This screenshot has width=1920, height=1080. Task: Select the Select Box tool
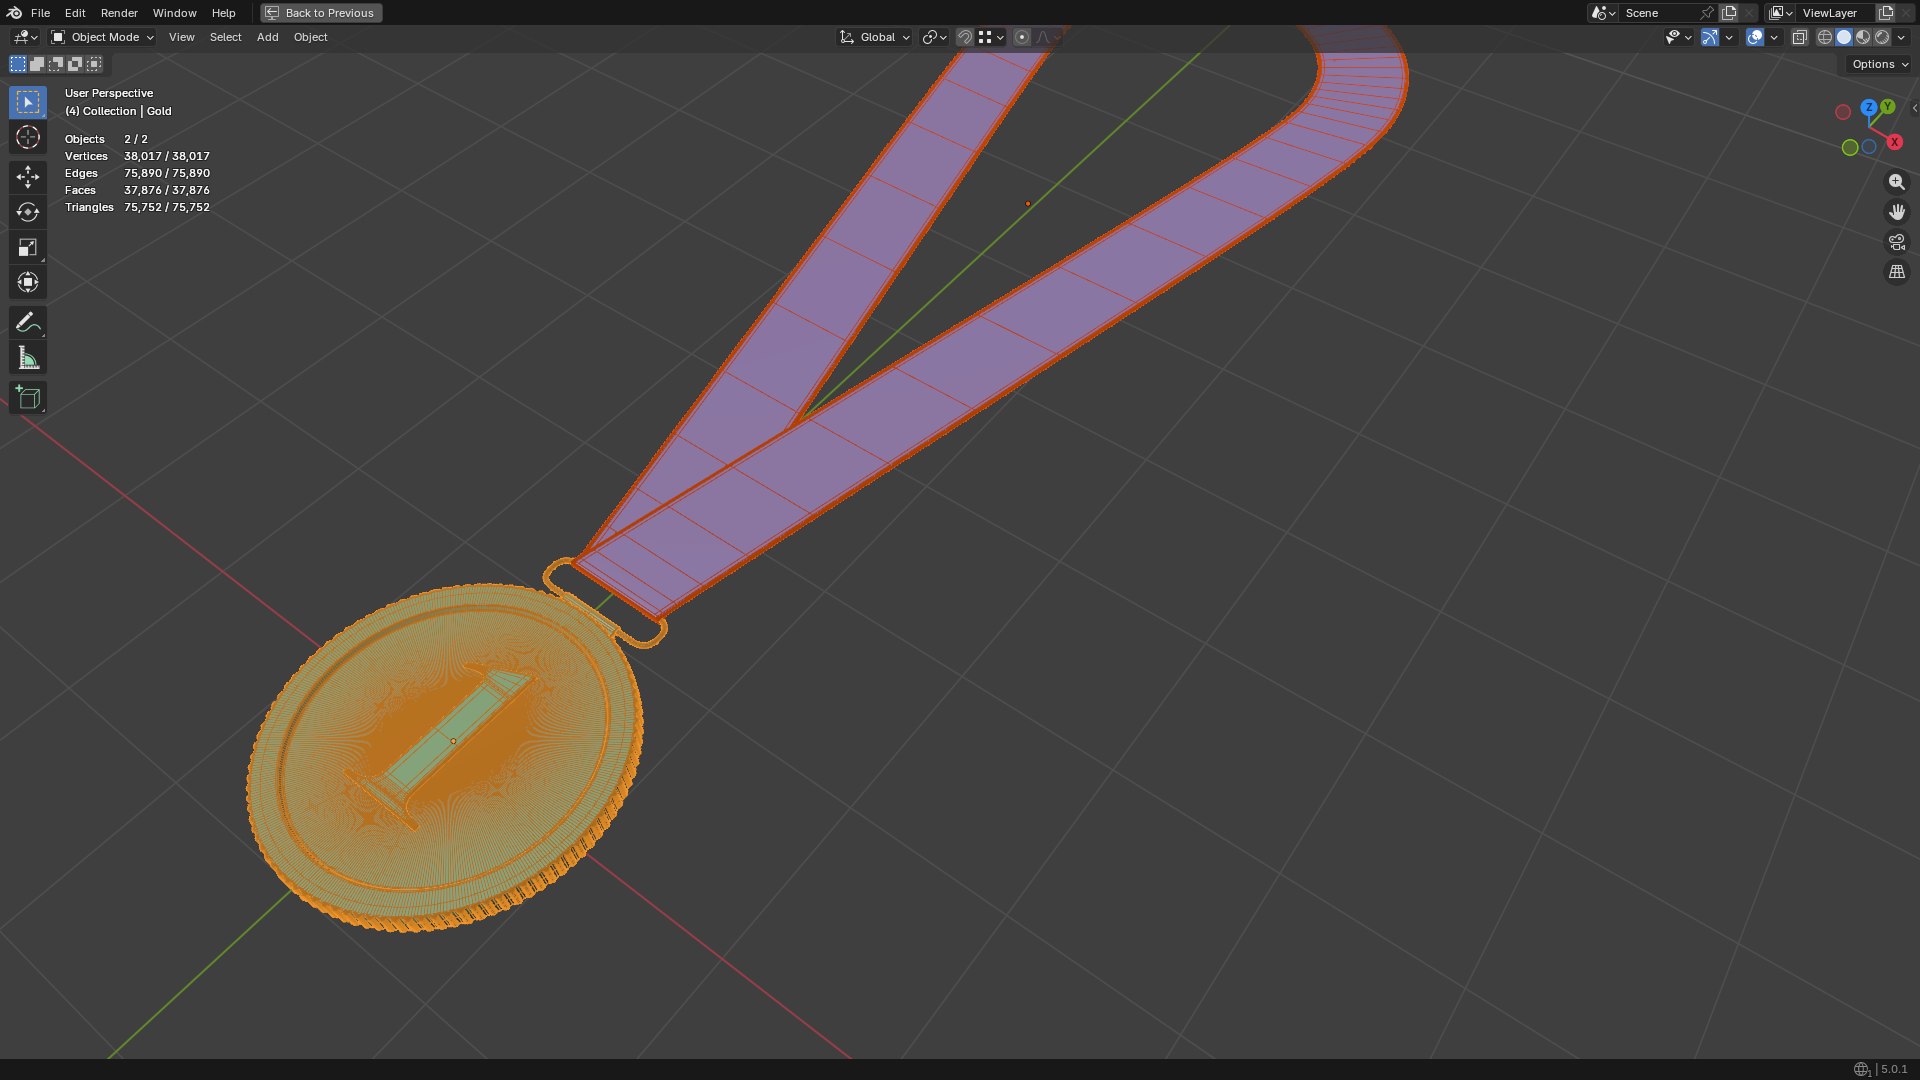28,102
